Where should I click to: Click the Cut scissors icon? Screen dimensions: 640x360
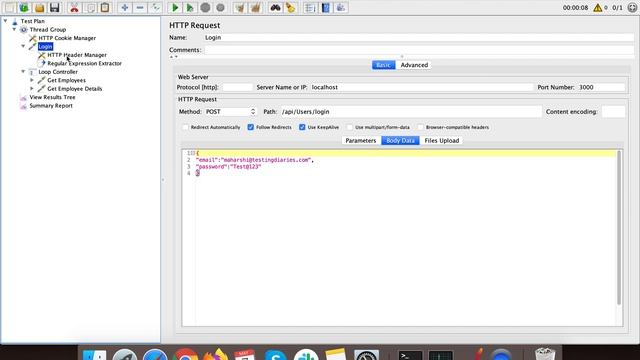coord(74,7)
